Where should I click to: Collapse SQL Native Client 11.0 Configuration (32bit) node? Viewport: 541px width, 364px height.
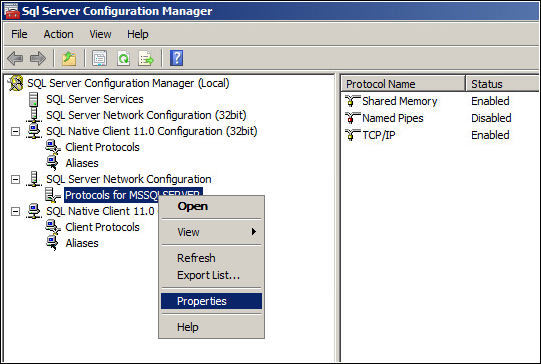[15, 131]
